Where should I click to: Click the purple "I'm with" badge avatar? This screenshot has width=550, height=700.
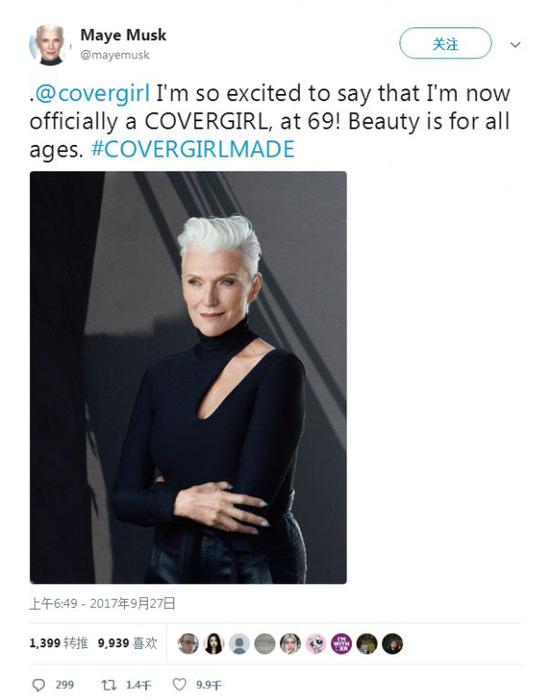(x=341, y=644)
